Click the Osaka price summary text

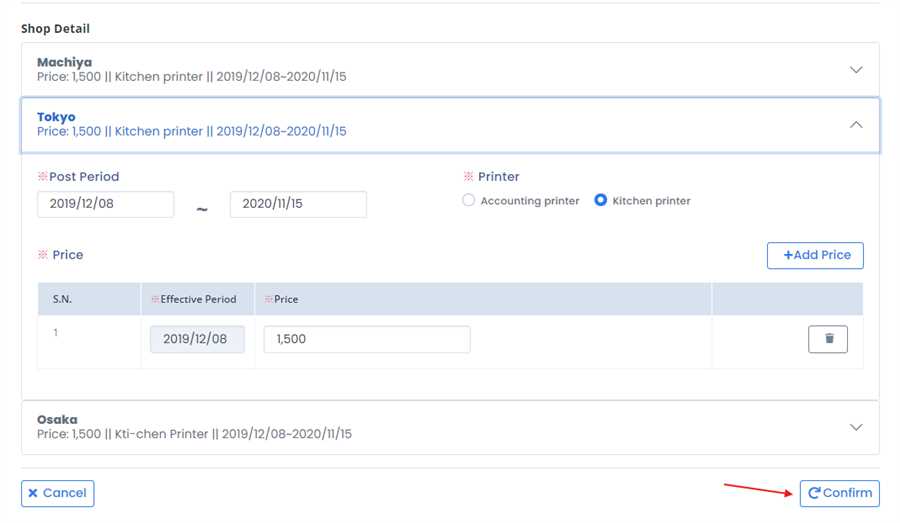[194, 435]
